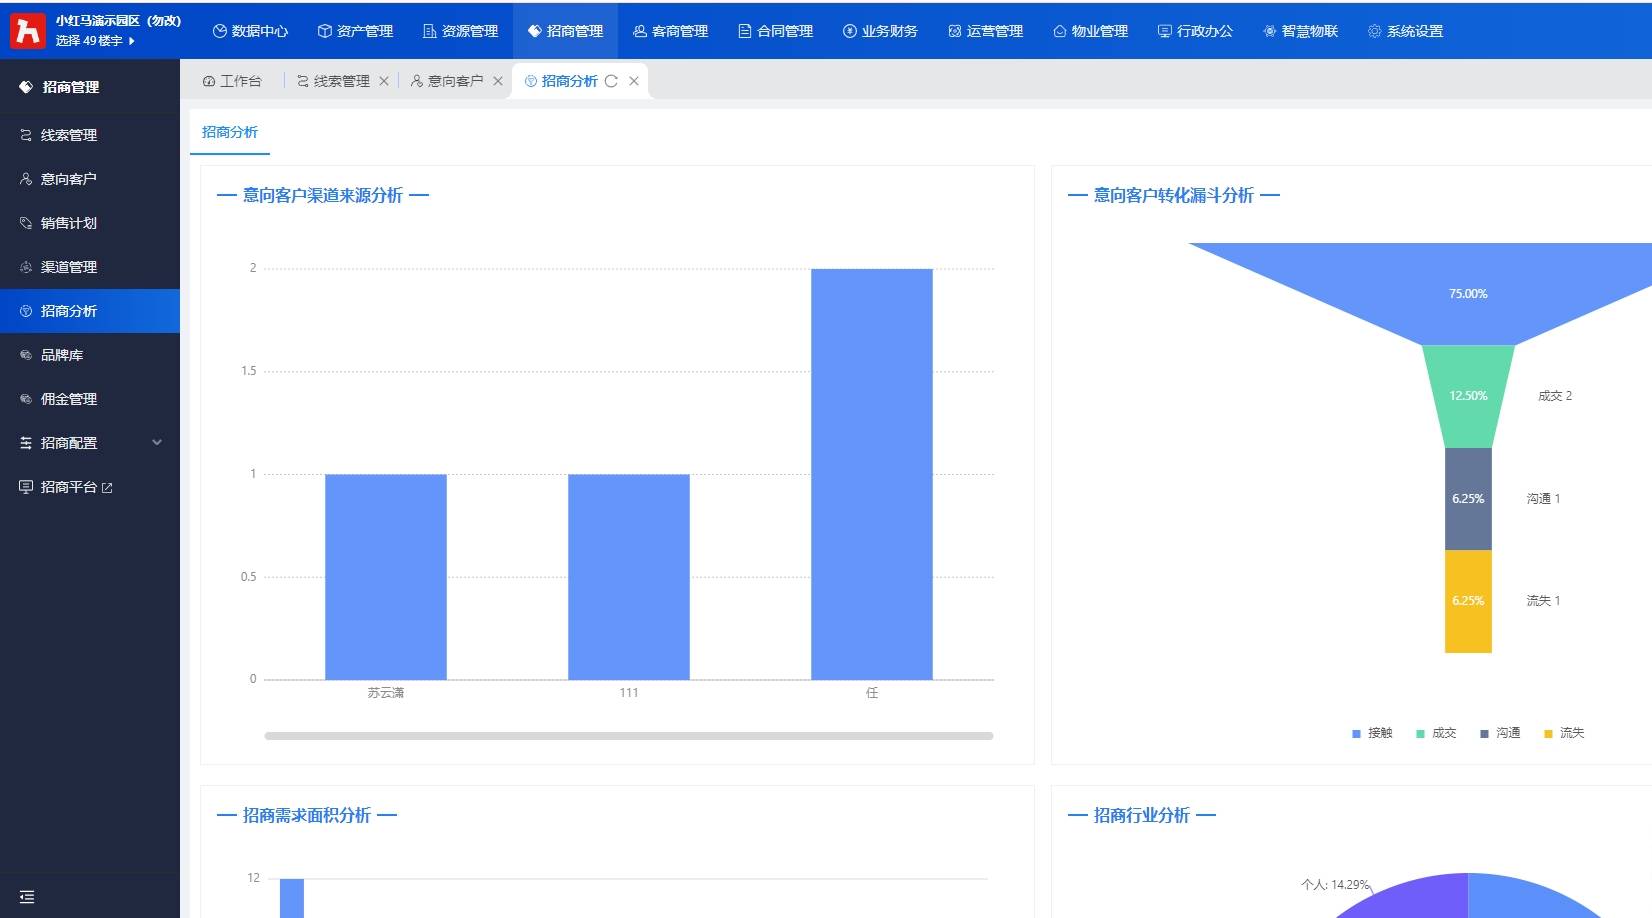
Task: Toggle the 流失 legend item
Action: [x=1564, y=733]
